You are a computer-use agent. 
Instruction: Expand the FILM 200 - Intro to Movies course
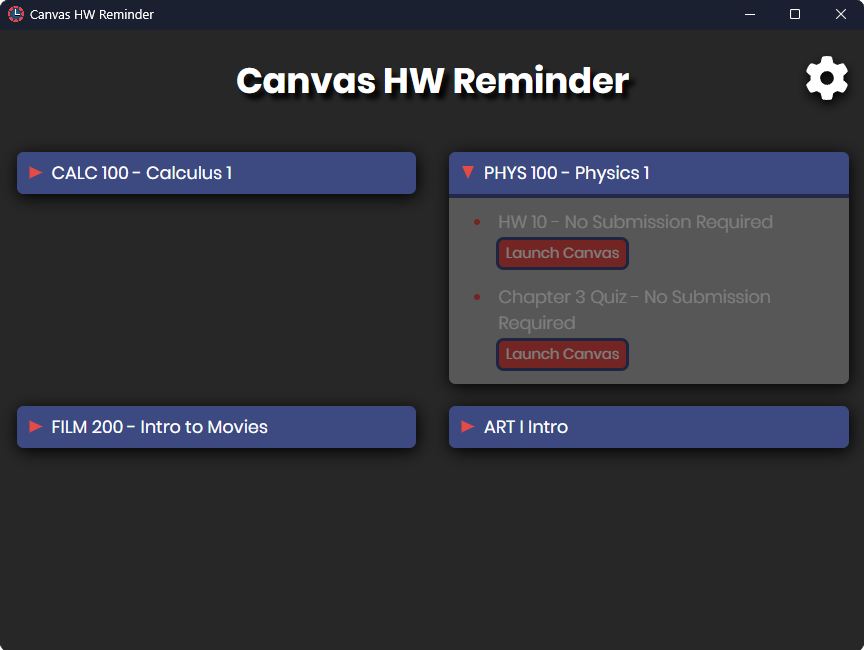(159, 427)
